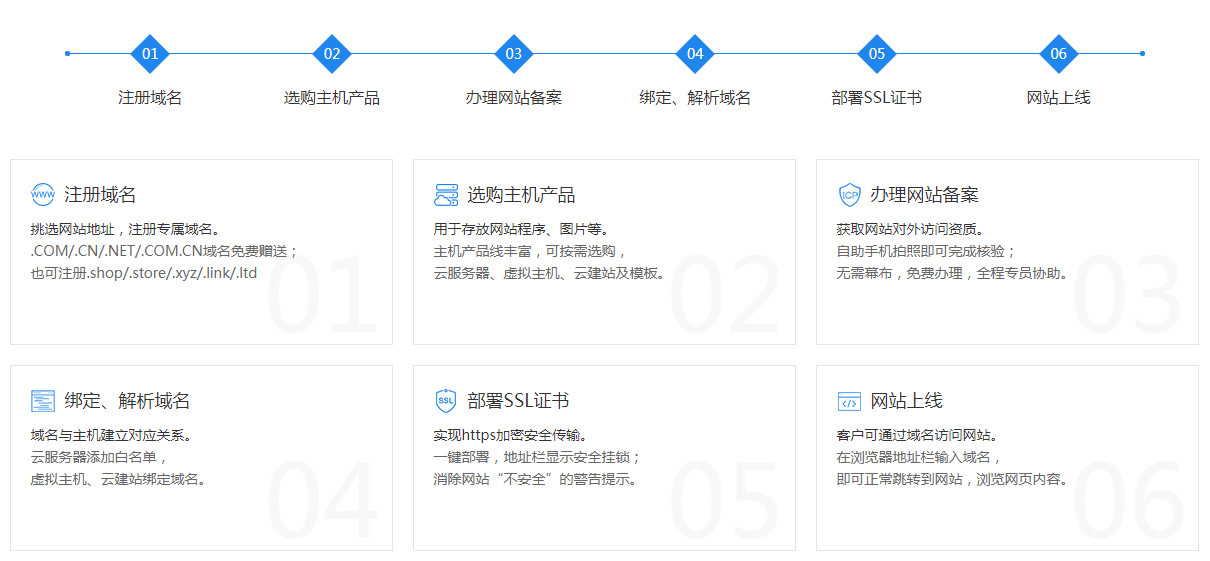Viewport: 1210px width, 561px height.
Task: Select step 06 diamond marker
Action: (x=1059, y=54)
